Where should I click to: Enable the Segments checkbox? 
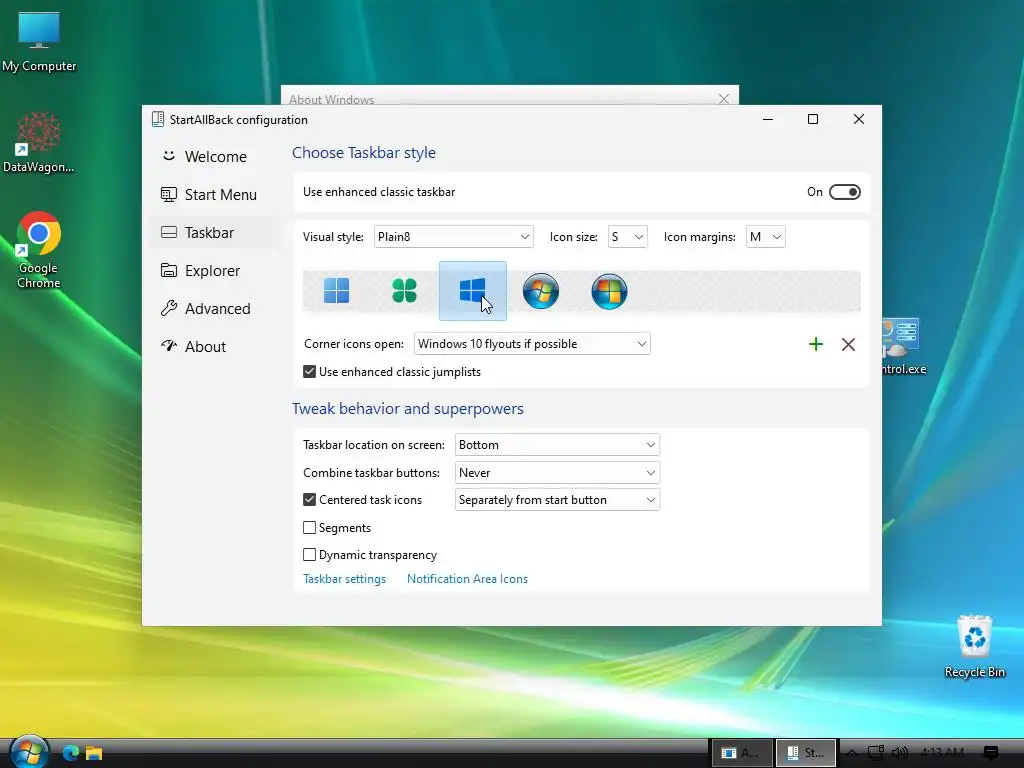click(310, 527)
